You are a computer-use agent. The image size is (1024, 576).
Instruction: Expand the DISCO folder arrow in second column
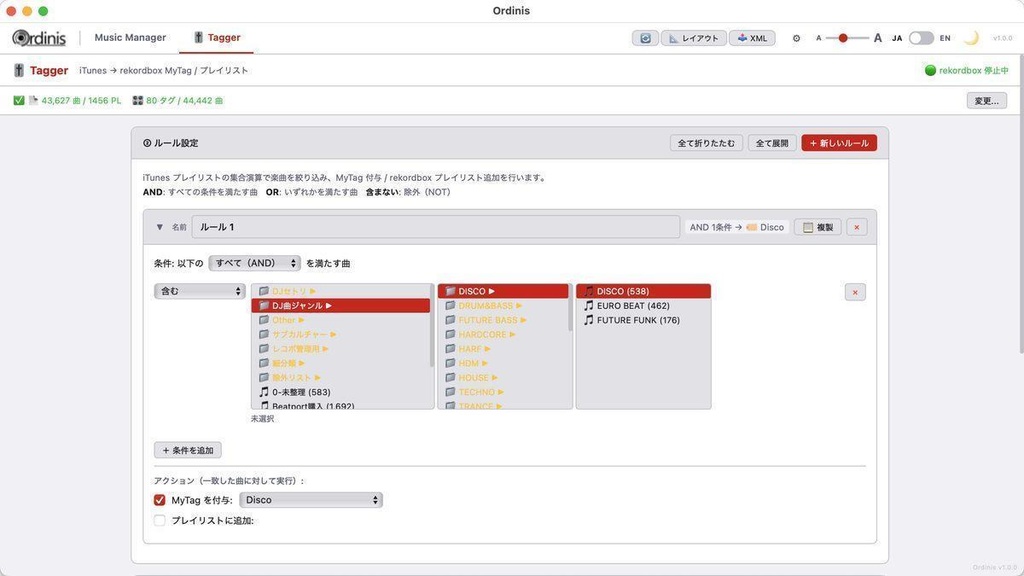[x=492, y=291]
